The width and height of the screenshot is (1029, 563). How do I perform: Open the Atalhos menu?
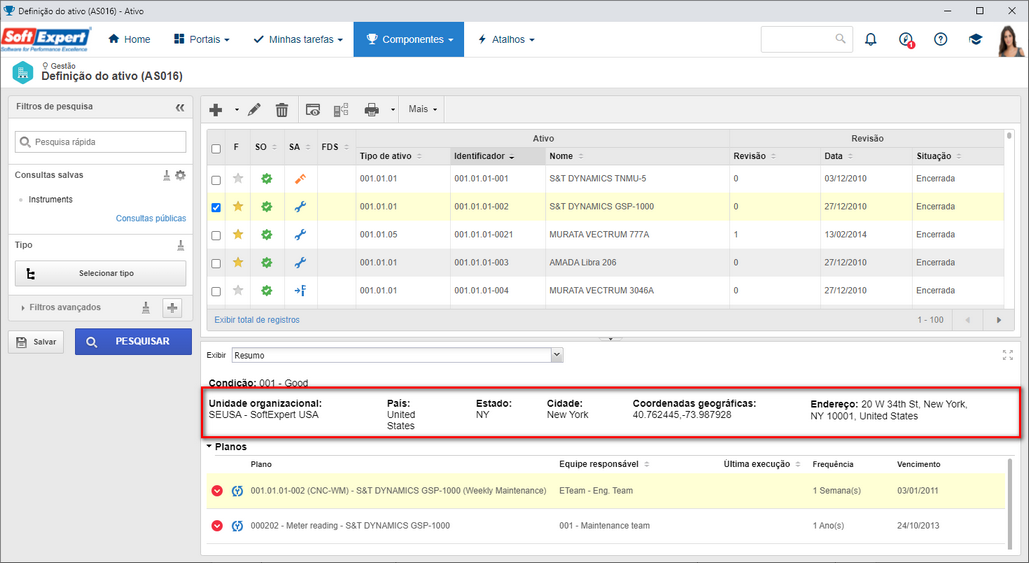(506, 39)
